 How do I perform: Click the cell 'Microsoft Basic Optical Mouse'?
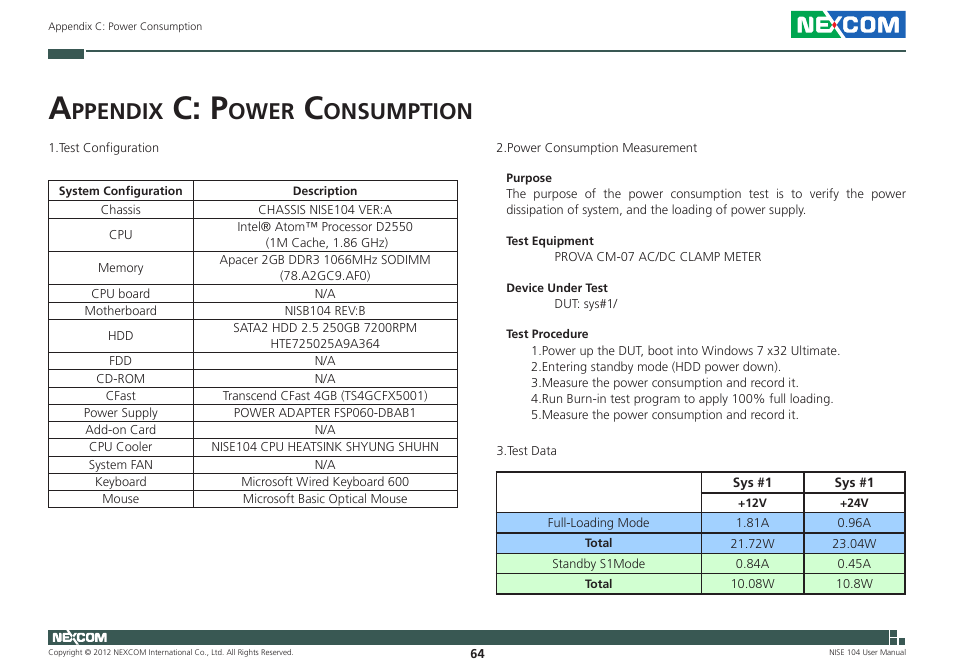point(325,499)
